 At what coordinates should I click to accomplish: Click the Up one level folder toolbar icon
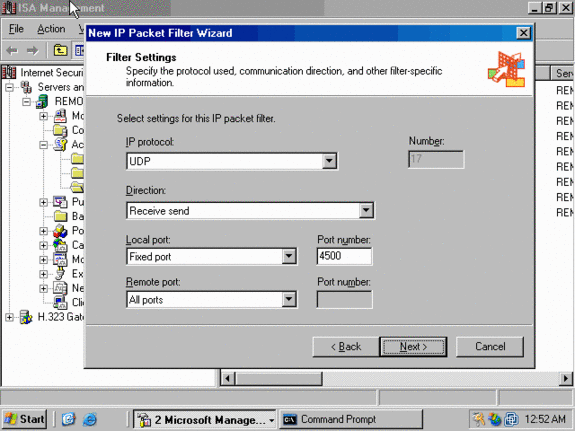point(61,50)
